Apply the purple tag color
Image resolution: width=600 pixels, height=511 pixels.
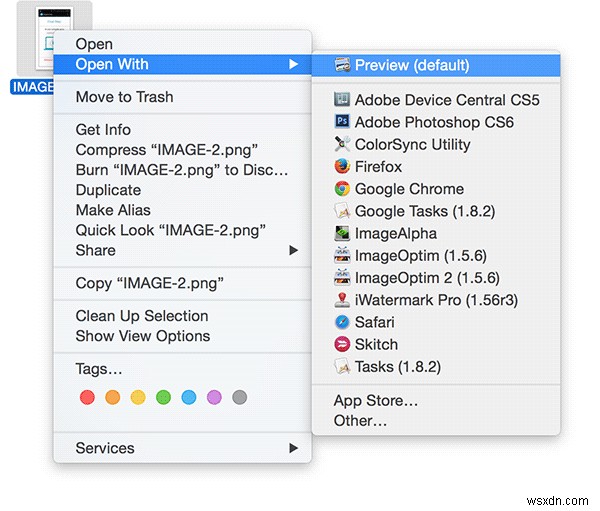tap(214, 398)
